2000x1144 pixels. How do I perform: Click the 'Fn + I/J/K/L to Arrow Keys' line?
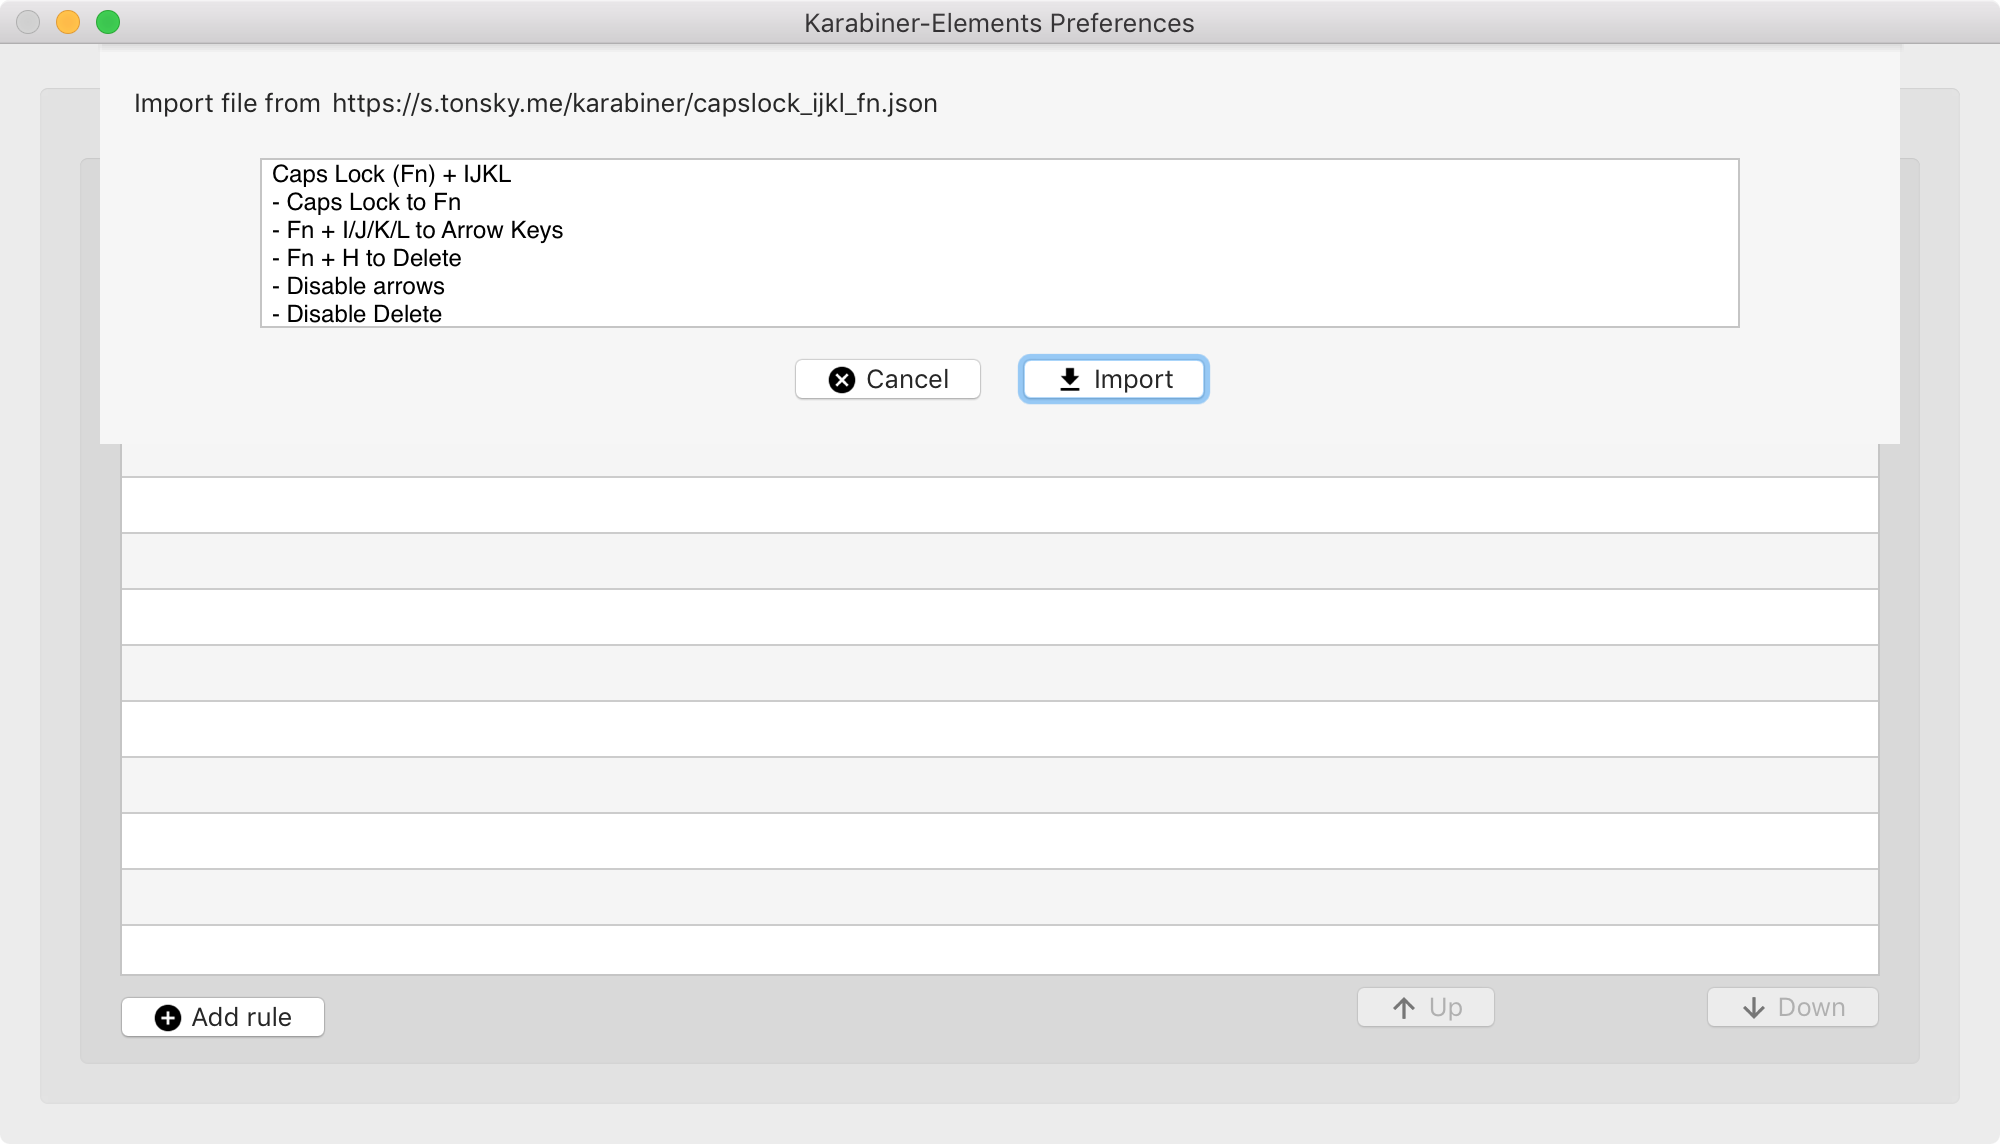(418, 230)
